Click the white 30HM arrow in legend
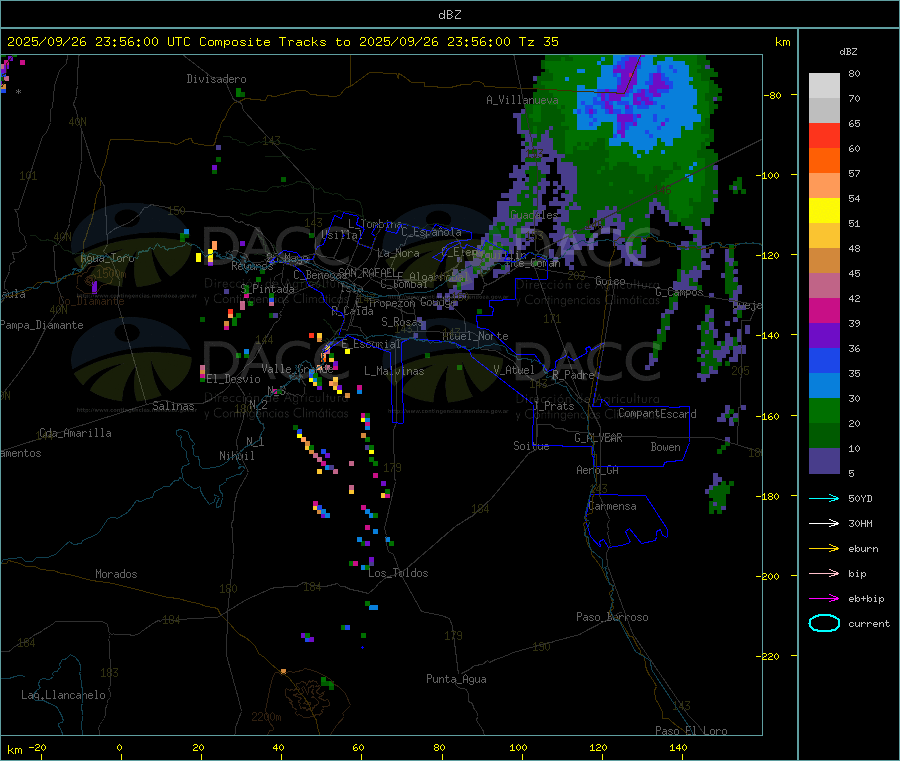Image resolution: width=900 pixels, height=761 pixels. click(824, 523)
